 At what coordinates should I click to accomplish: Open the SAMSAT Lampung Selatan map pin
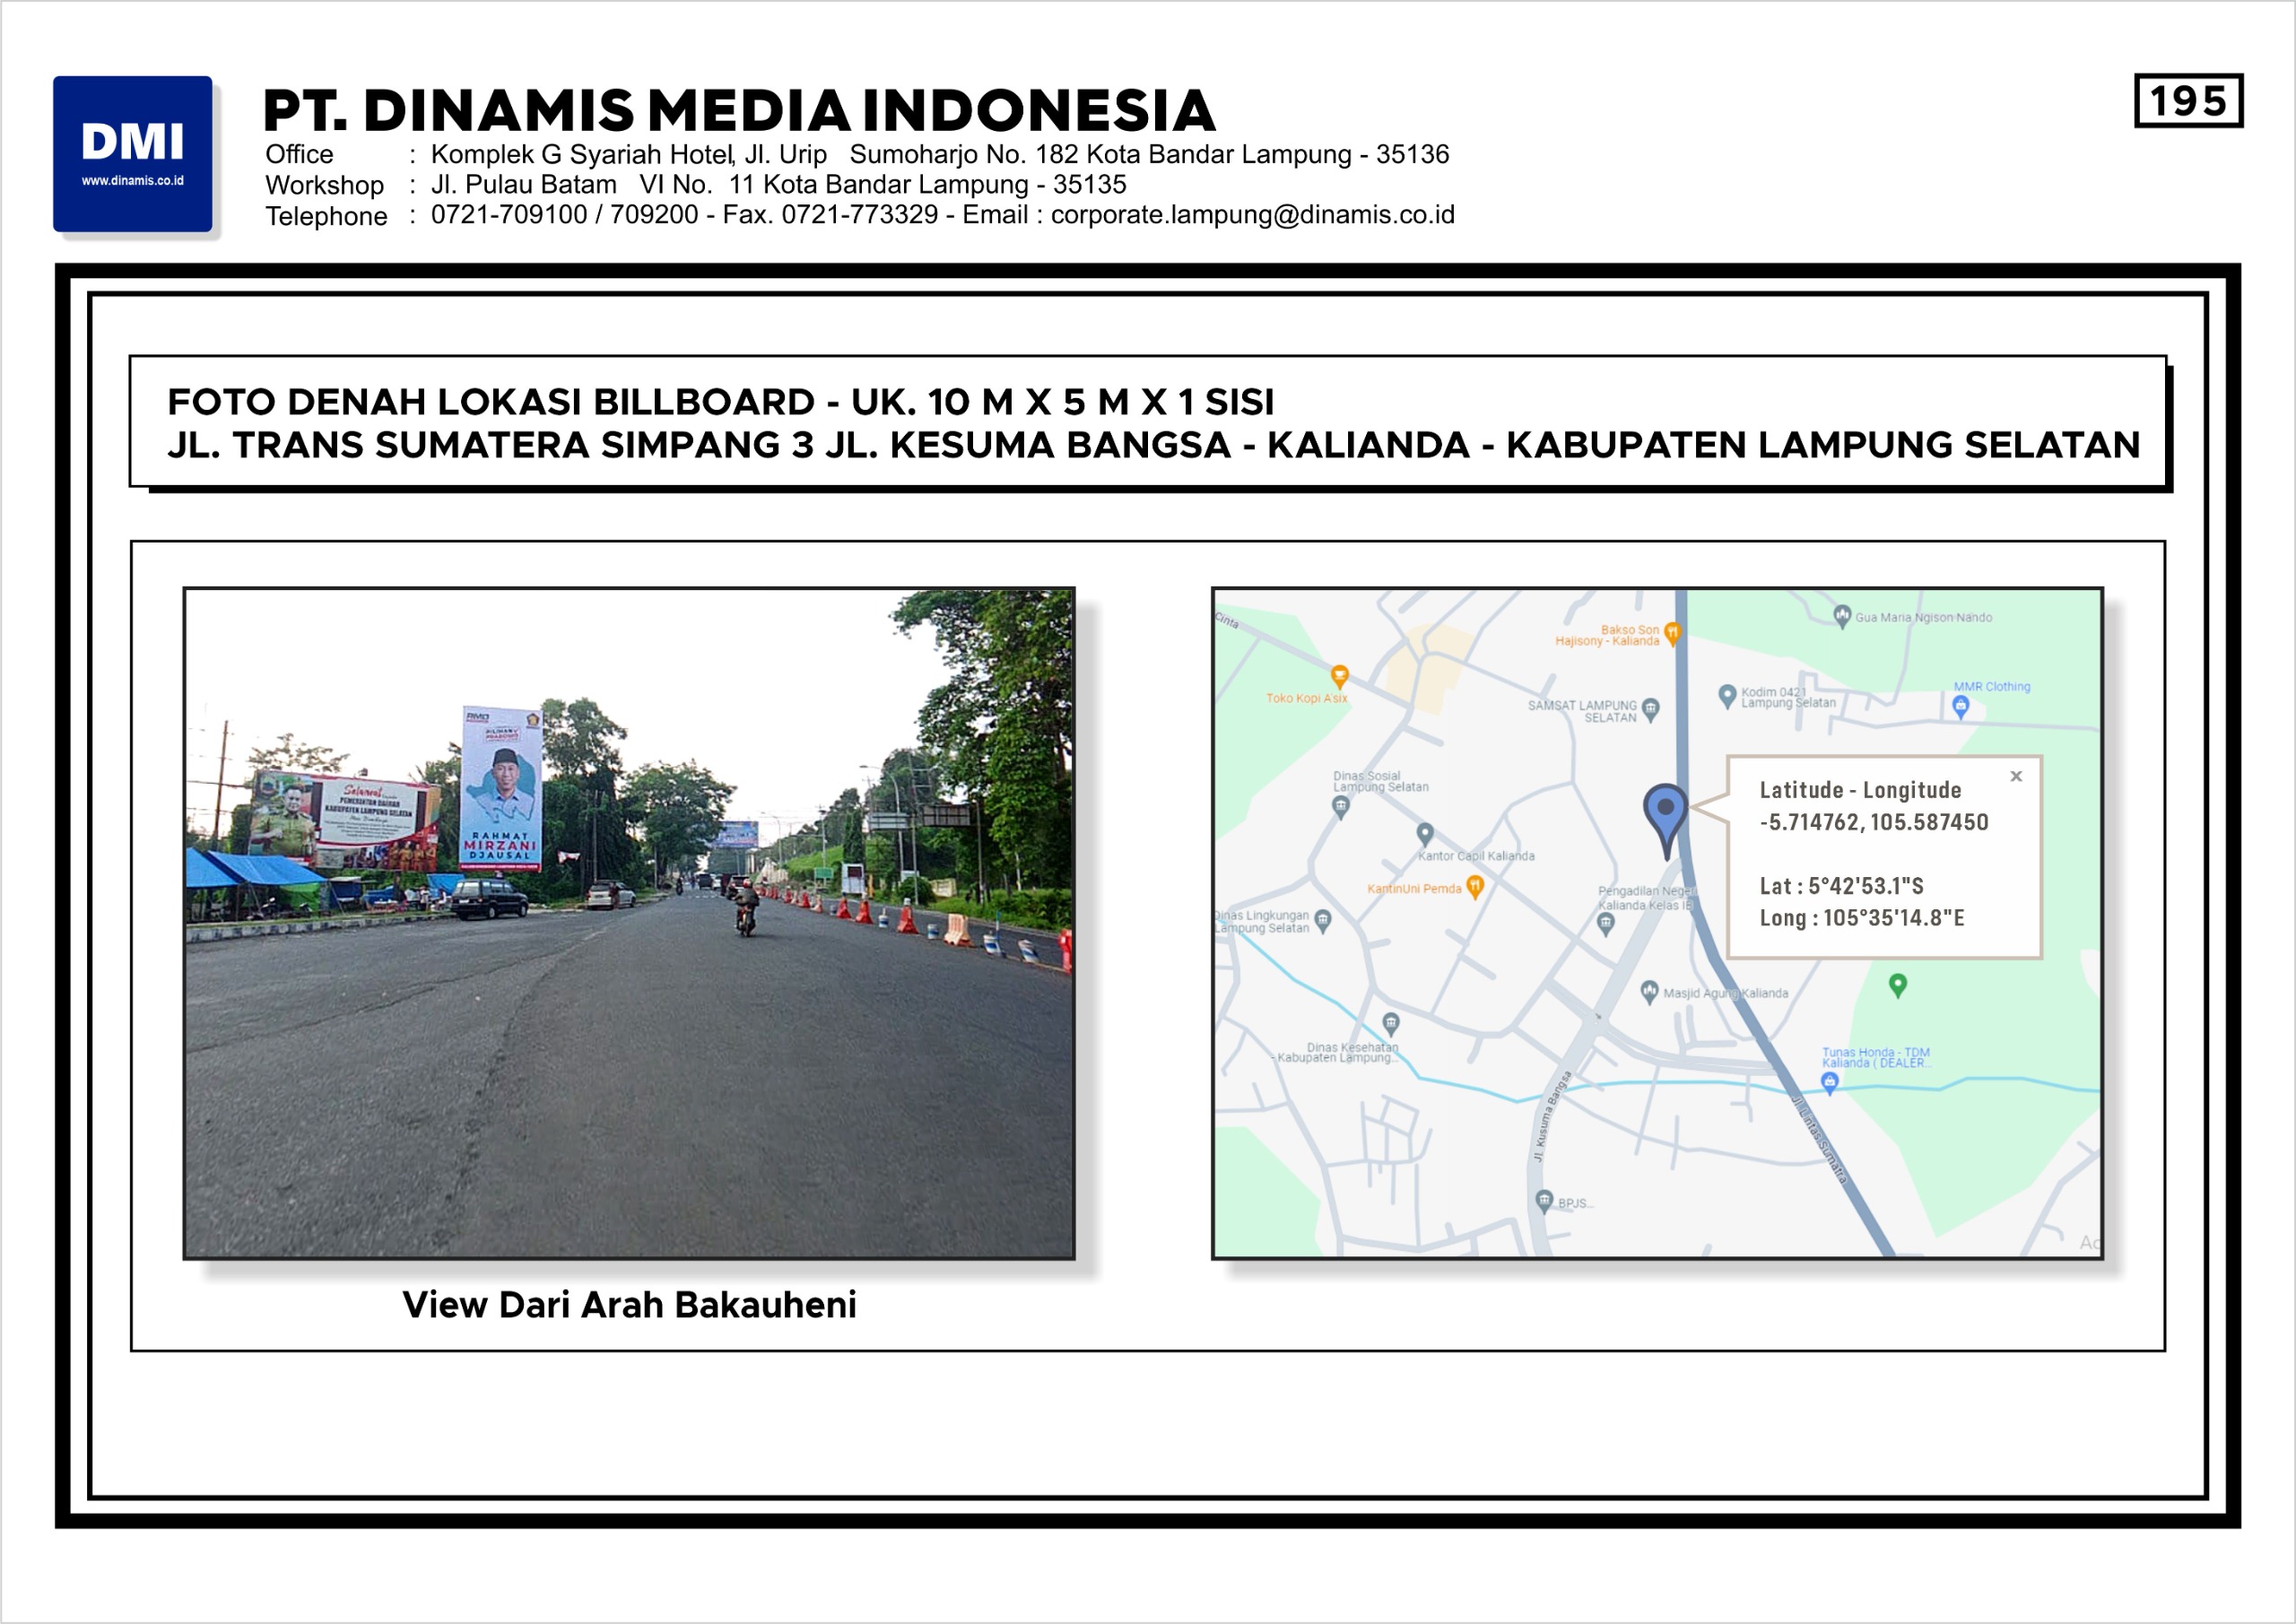tap(1650, 710)
